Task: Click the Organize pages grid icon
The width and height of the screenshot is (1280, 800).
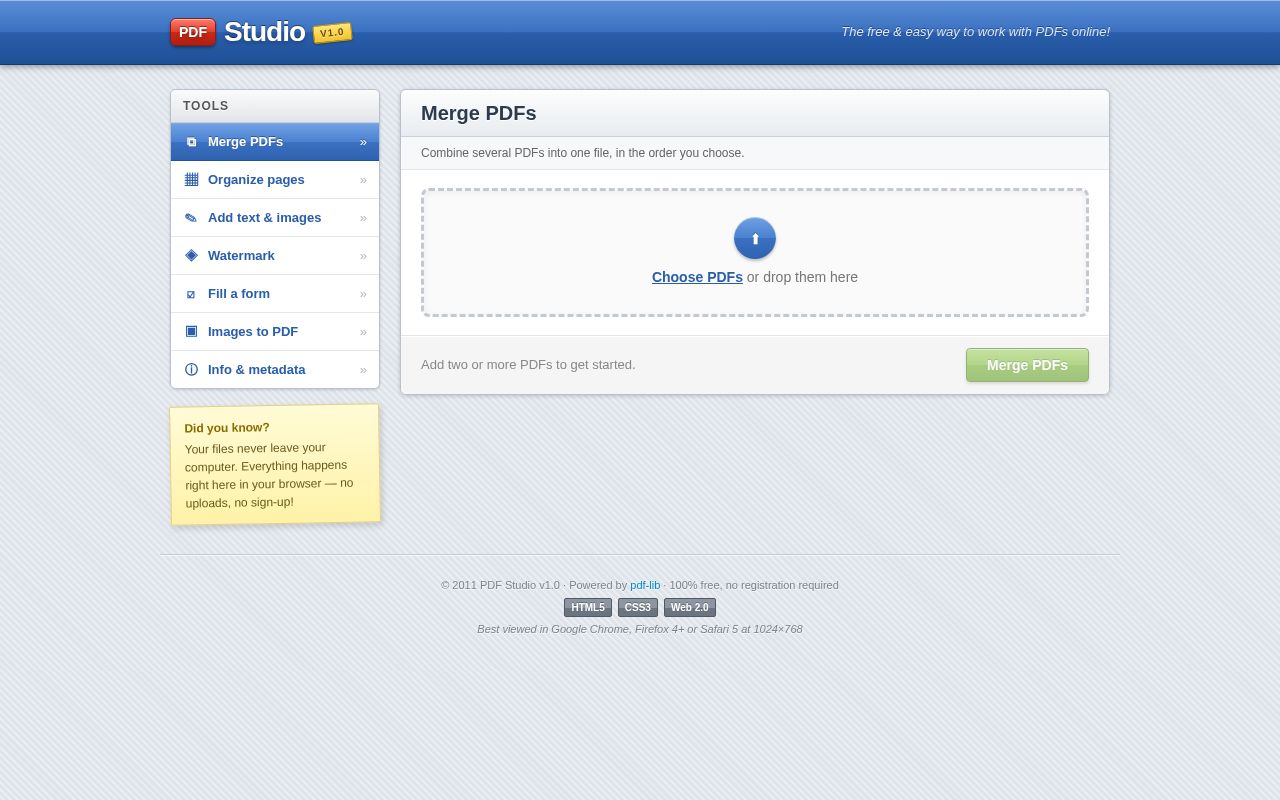Action: (191, 180)
